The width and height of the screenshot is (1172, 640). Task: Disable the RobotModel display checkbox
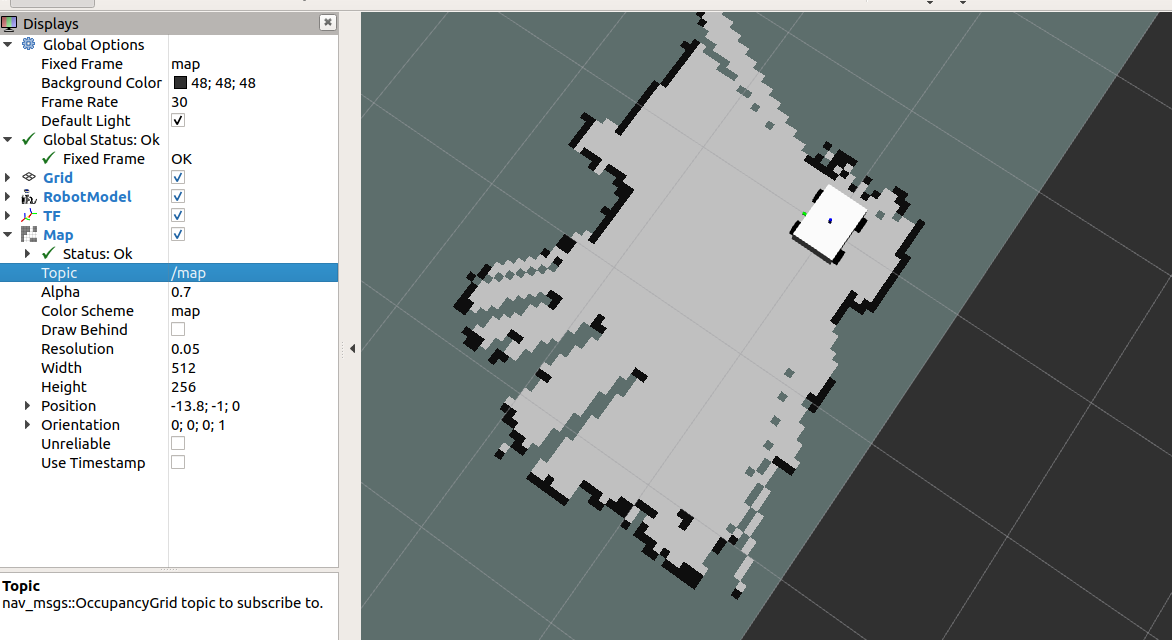178,197
